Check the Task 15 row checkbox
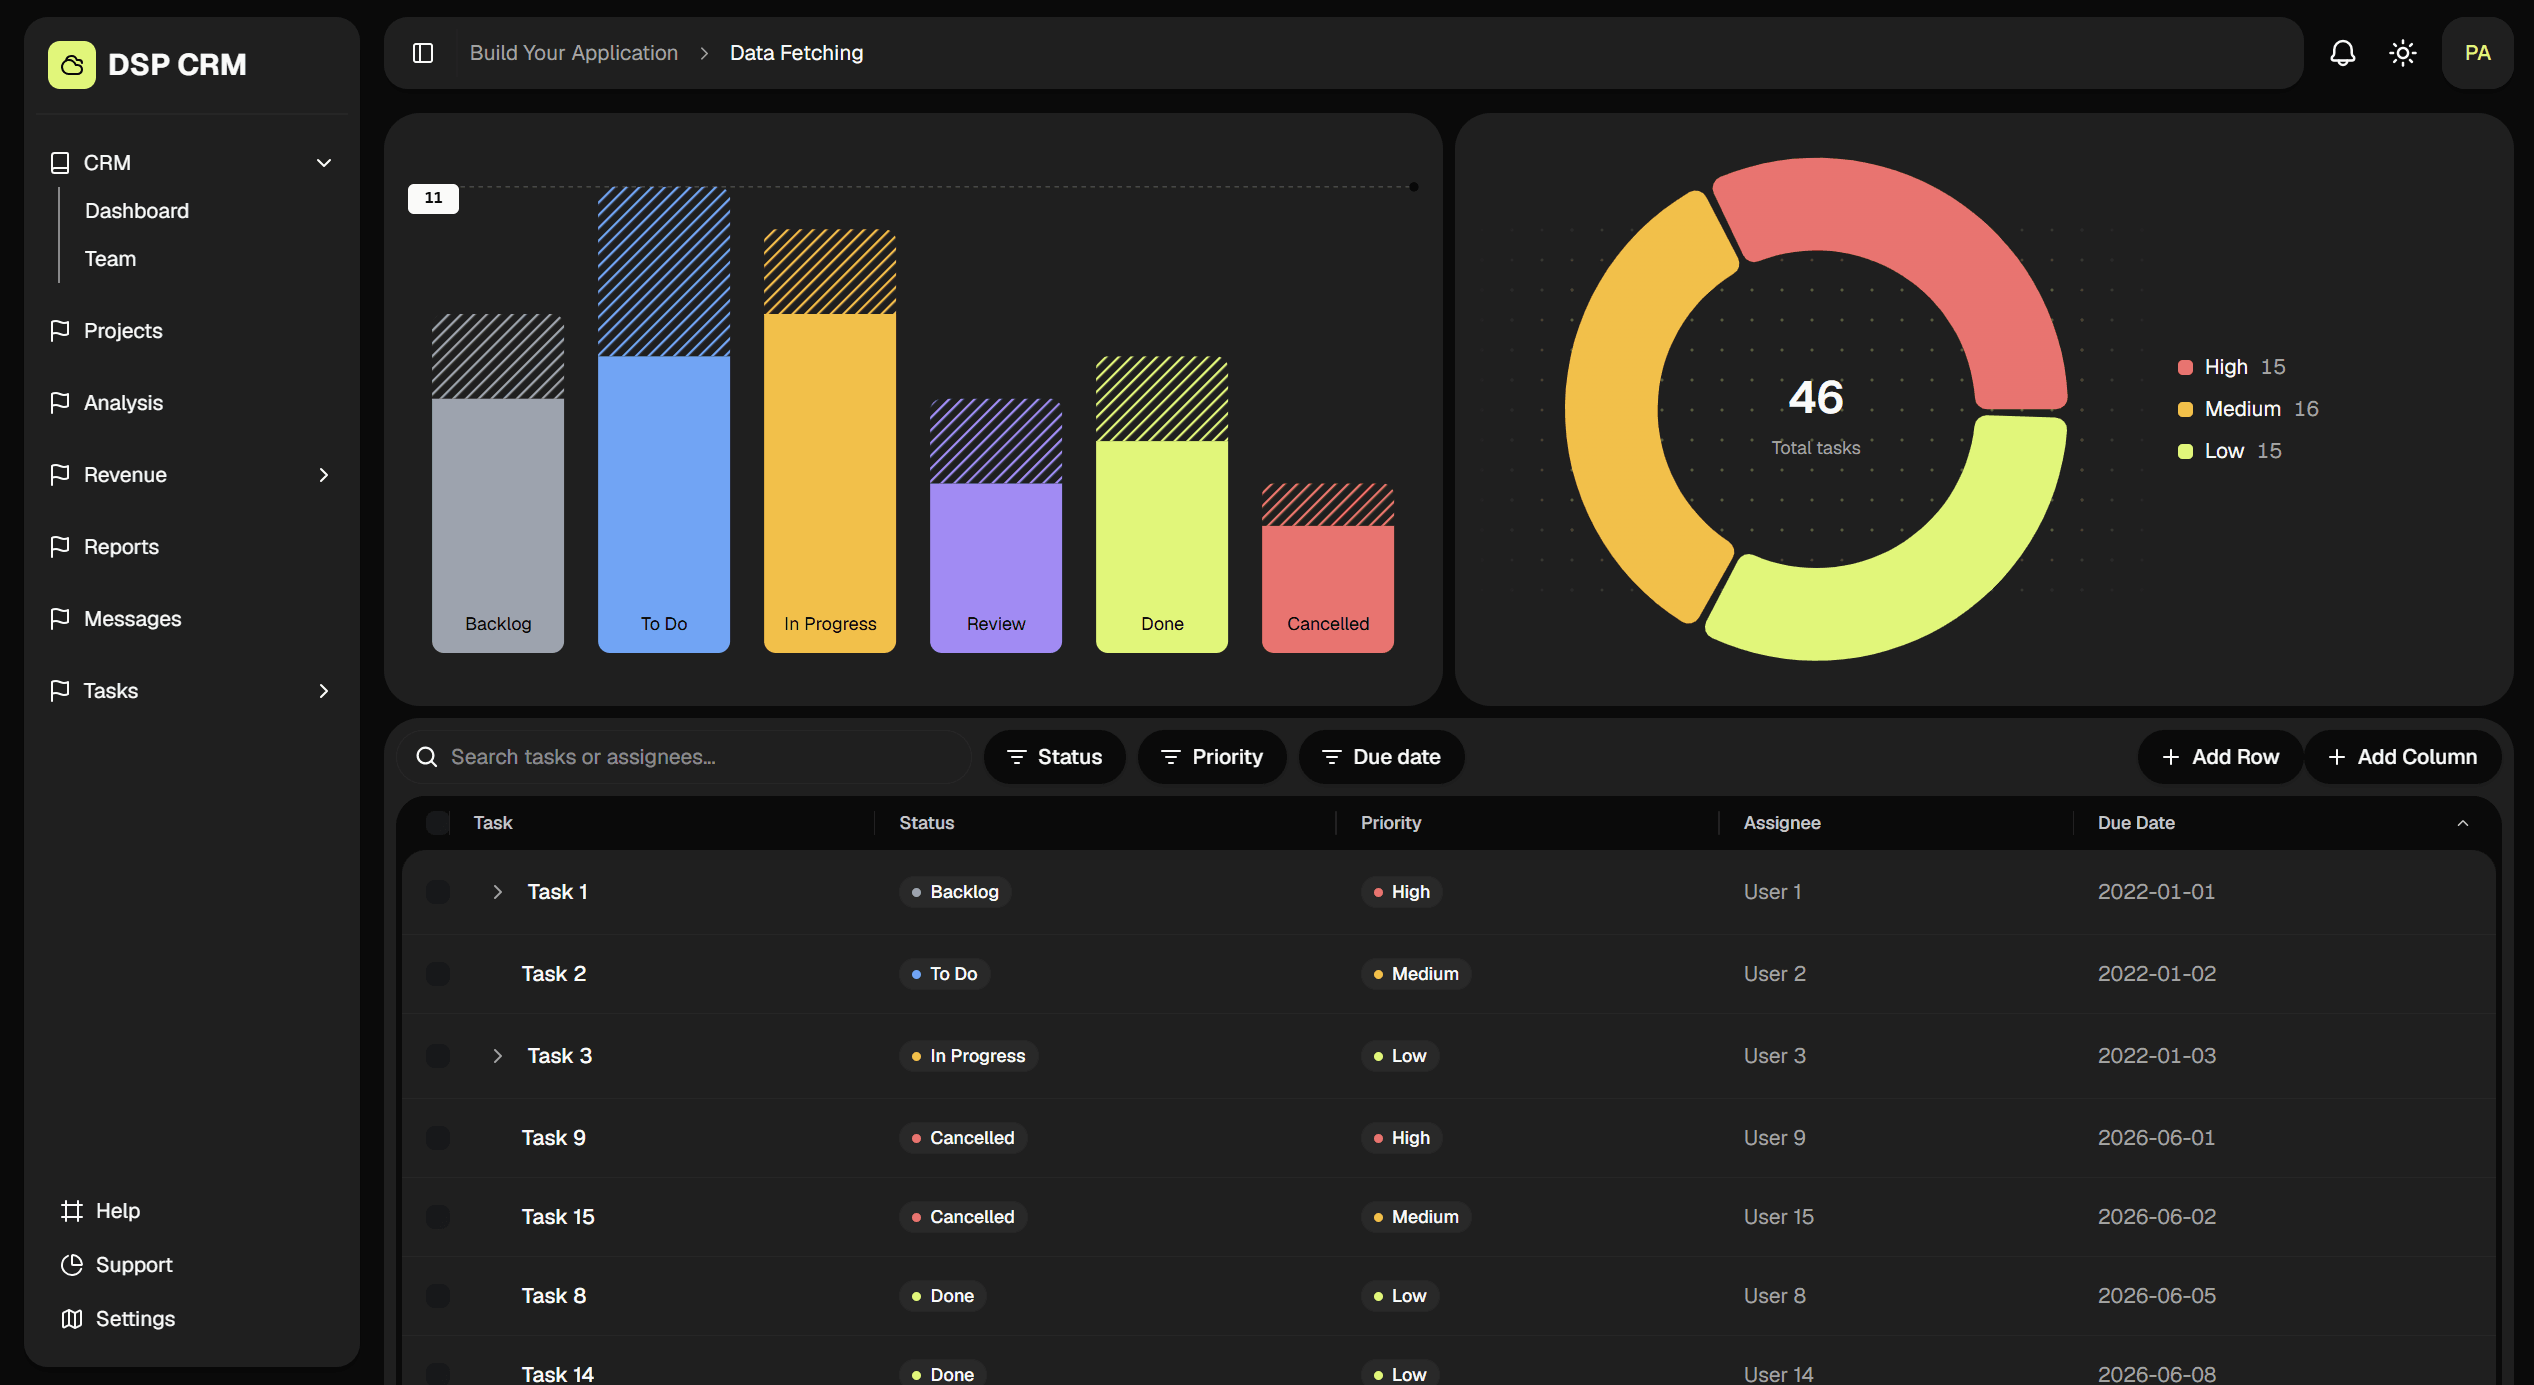 tap(438, 1217)
